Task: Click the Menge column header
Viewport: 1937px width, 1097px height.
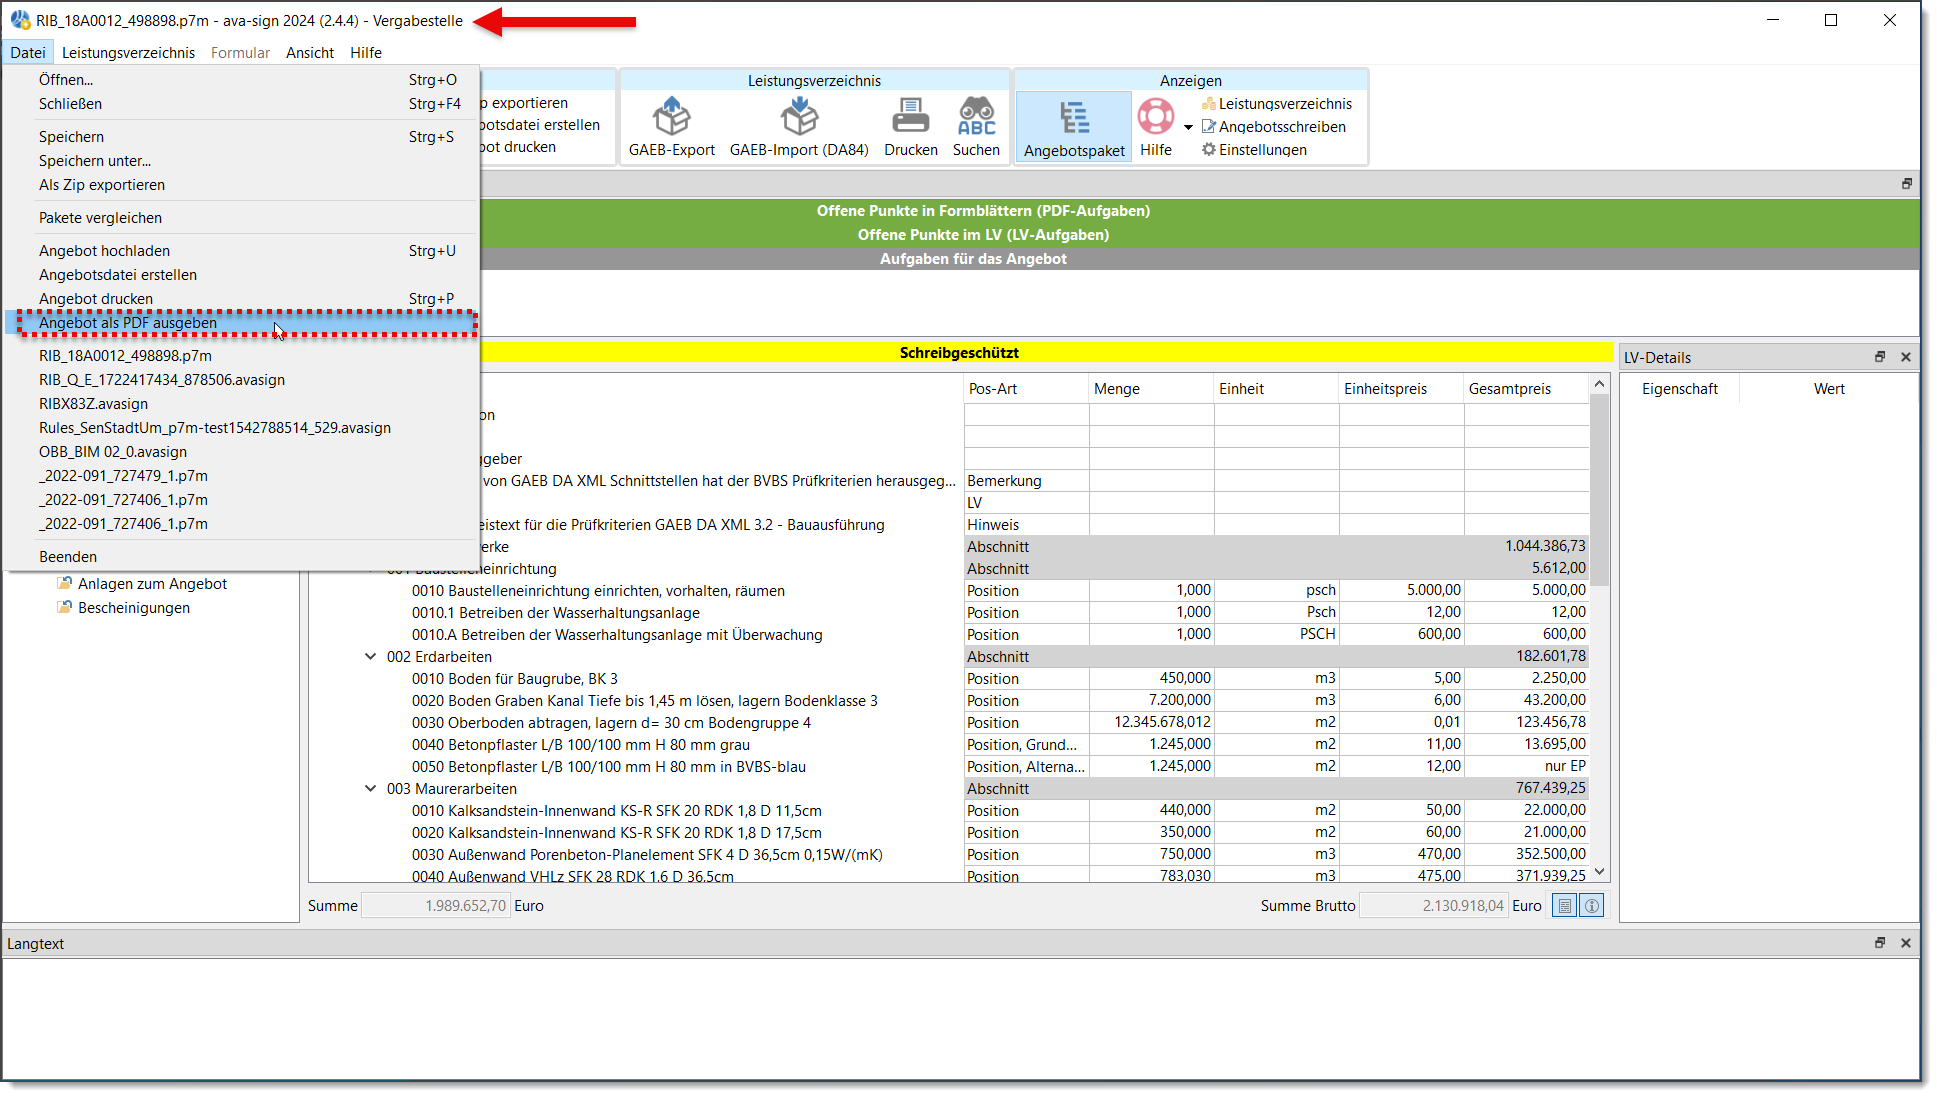Action: (1150, 389)
